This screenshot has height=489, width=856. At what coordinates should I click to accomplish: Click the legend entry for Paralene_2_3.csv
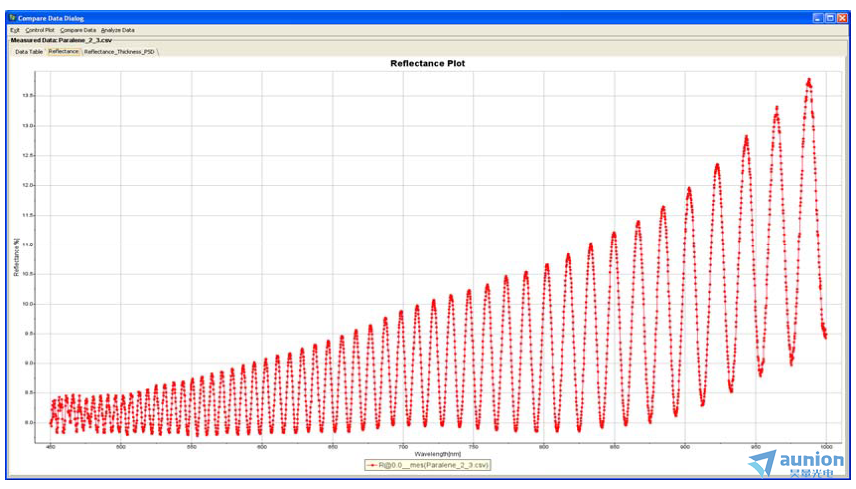click(428, 465)
